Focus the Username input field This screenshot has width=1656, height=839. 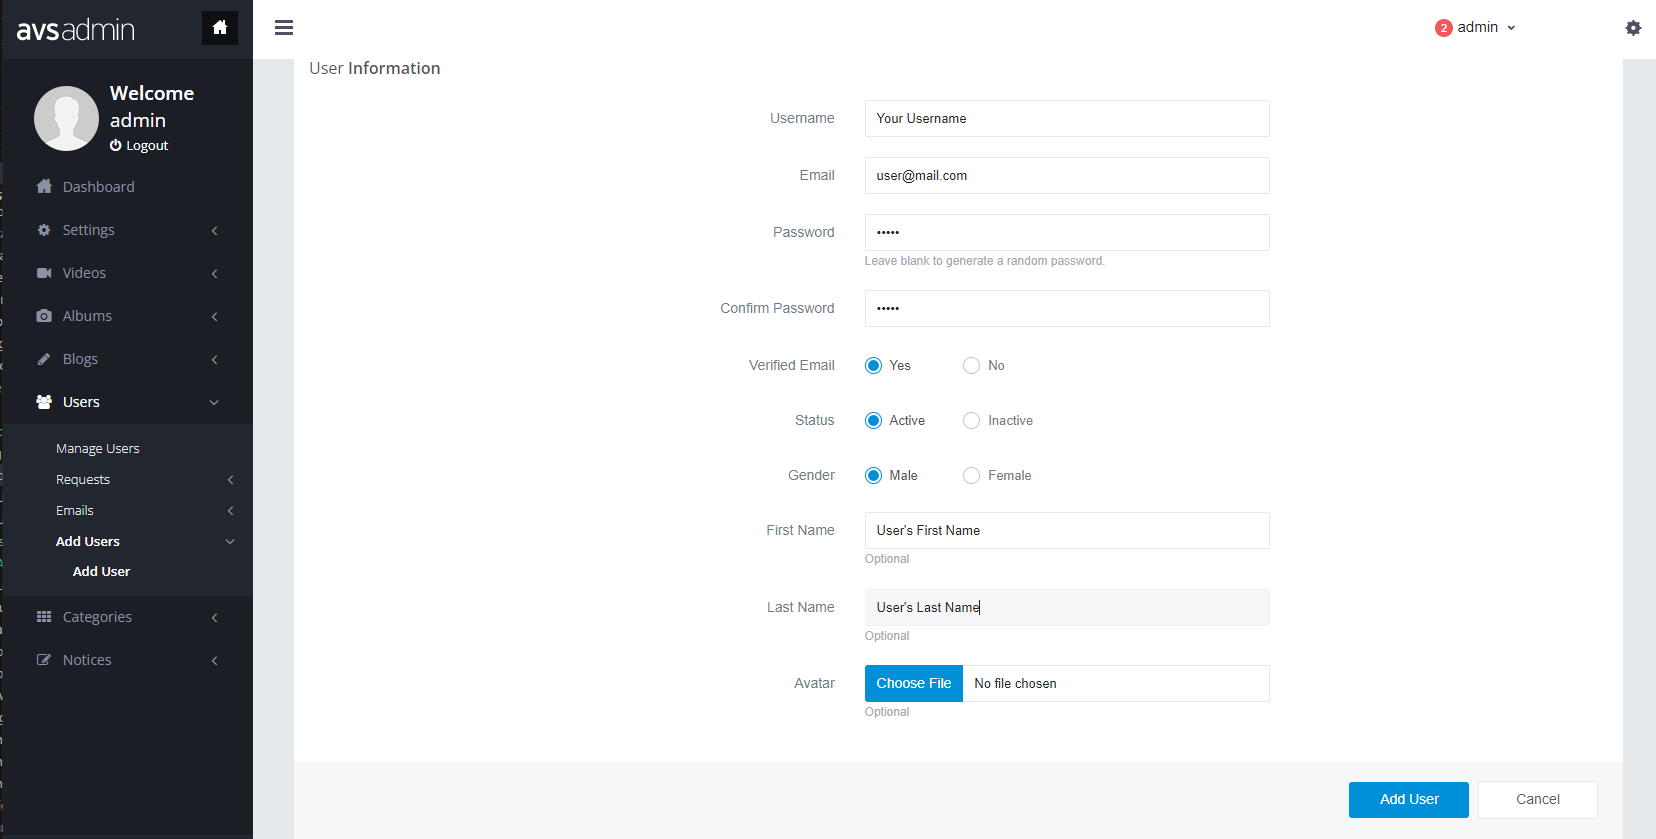1067,118
